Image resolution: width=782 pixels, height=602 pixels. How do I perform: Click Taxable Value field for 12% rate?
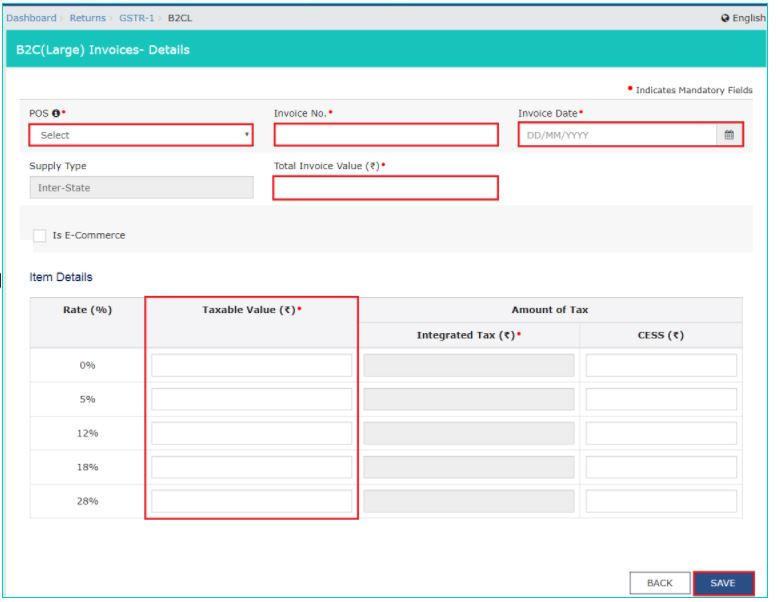pyautogui.click(x=252, y=433)
